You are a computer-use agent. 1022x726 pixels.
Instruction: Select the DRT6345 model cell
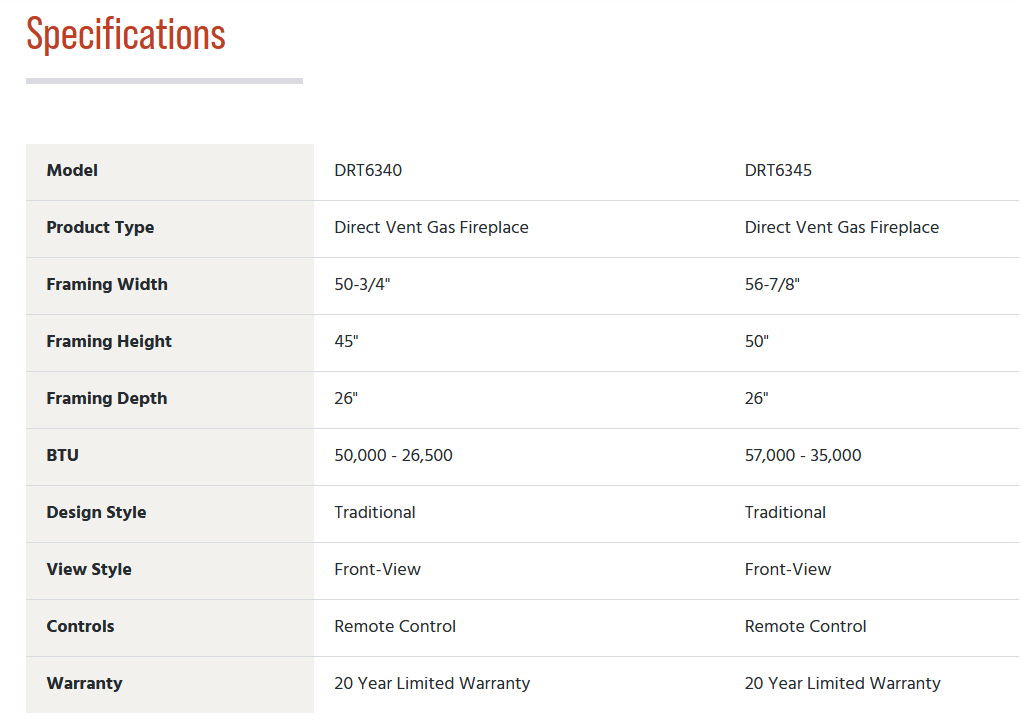[x=778, y=171]
